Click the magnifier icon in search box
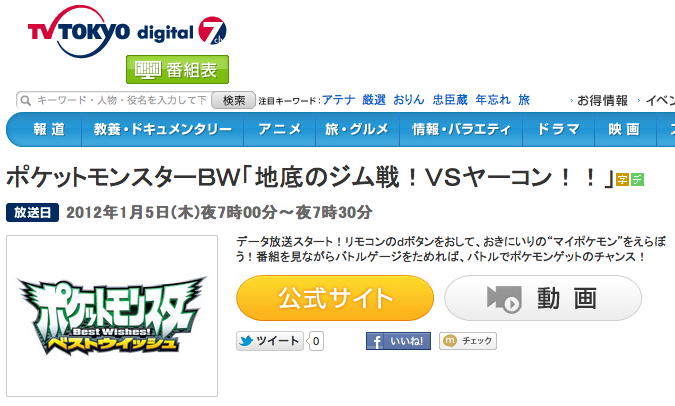 (x=26, y=101)
